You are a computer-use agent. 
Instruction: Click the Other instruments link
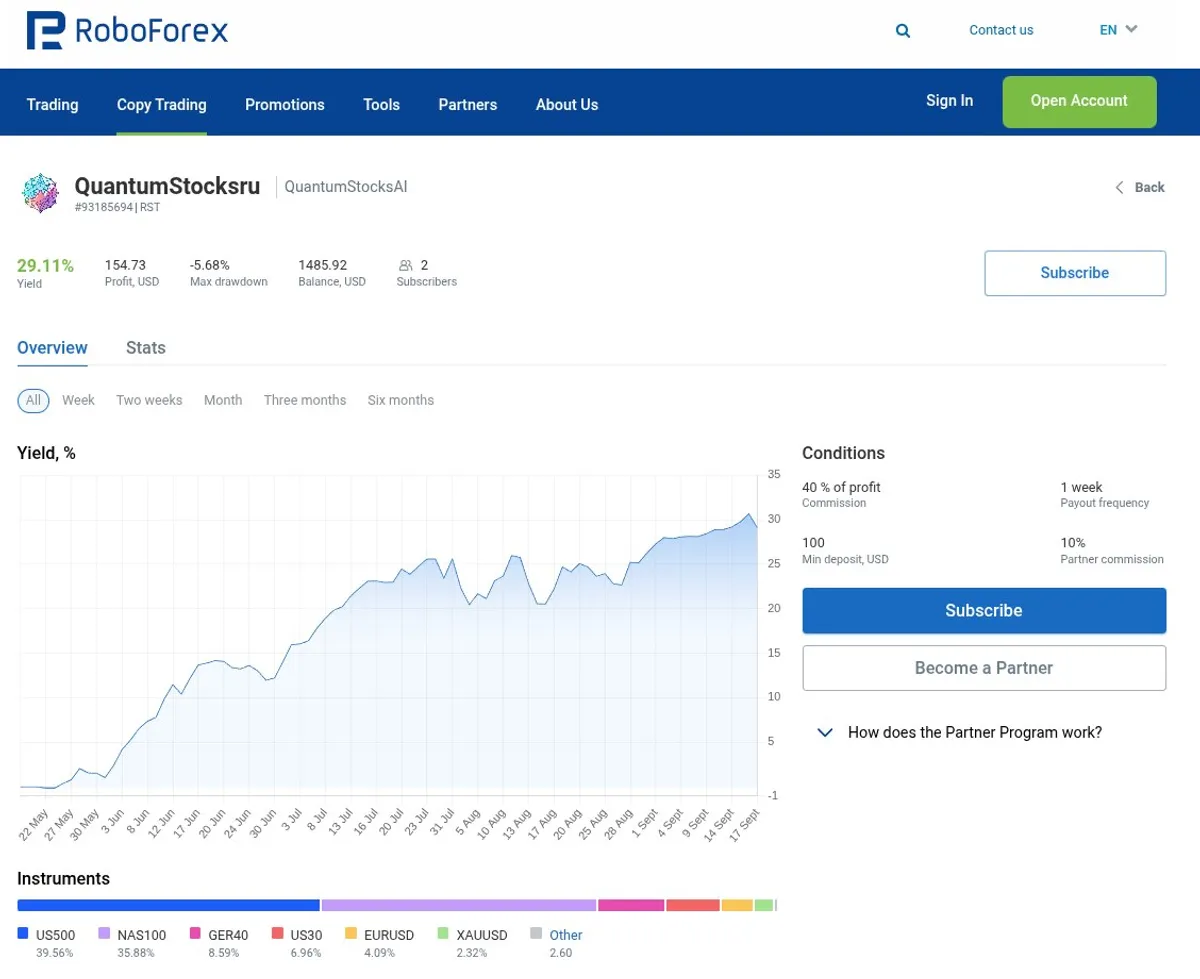point(566,935)
